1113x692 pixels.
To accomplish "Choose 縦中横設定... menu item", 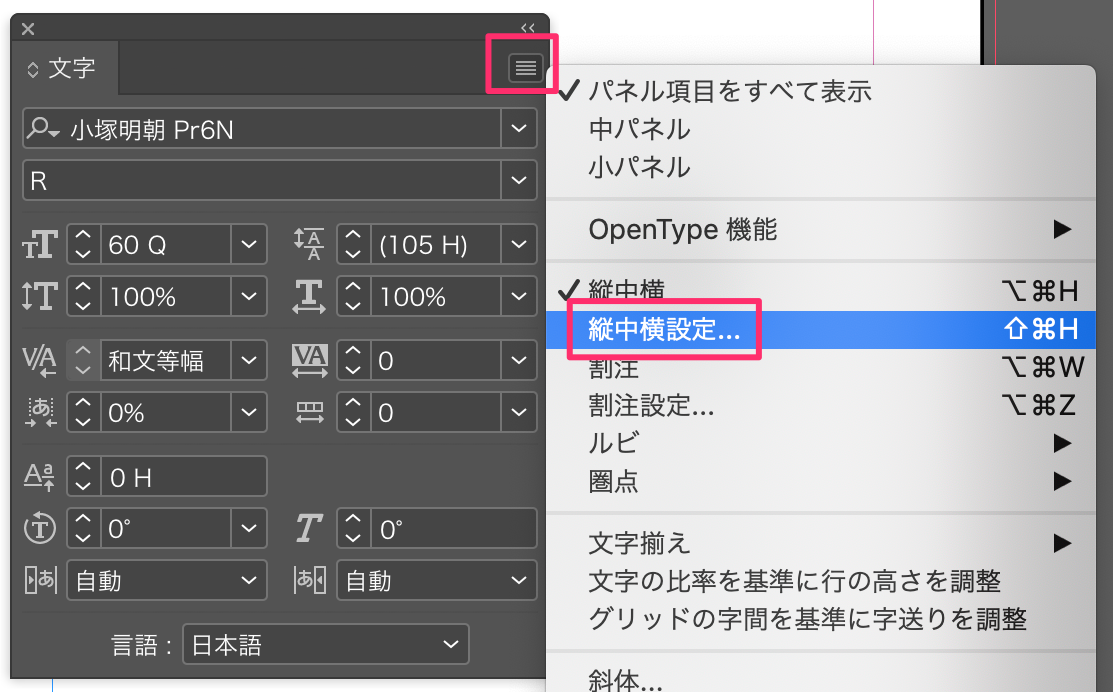I will pos(821,329).
